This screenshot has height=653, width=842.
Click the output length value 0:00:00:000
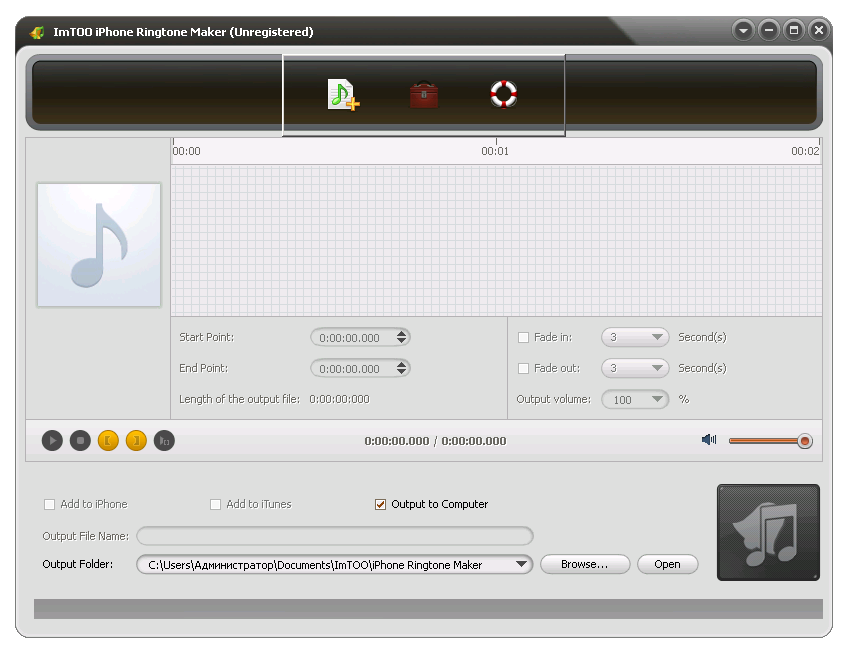[x=339, y=399]
